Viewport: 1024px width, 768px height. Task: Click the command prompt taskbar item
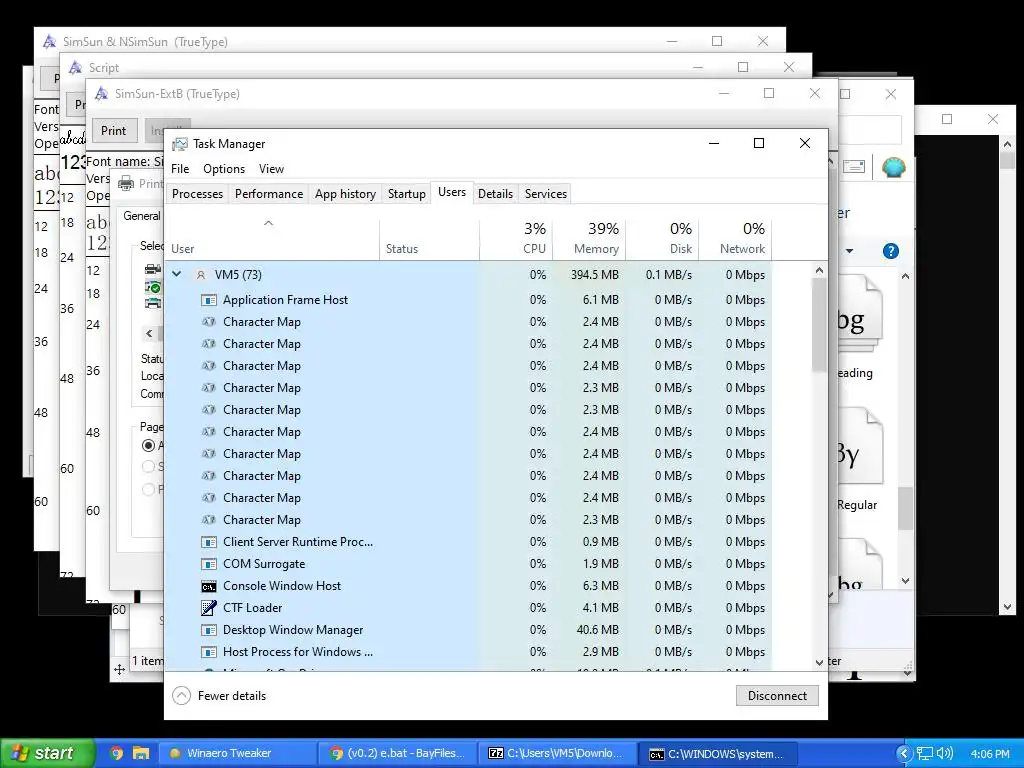pyautogui.click(x=717, y=753)
